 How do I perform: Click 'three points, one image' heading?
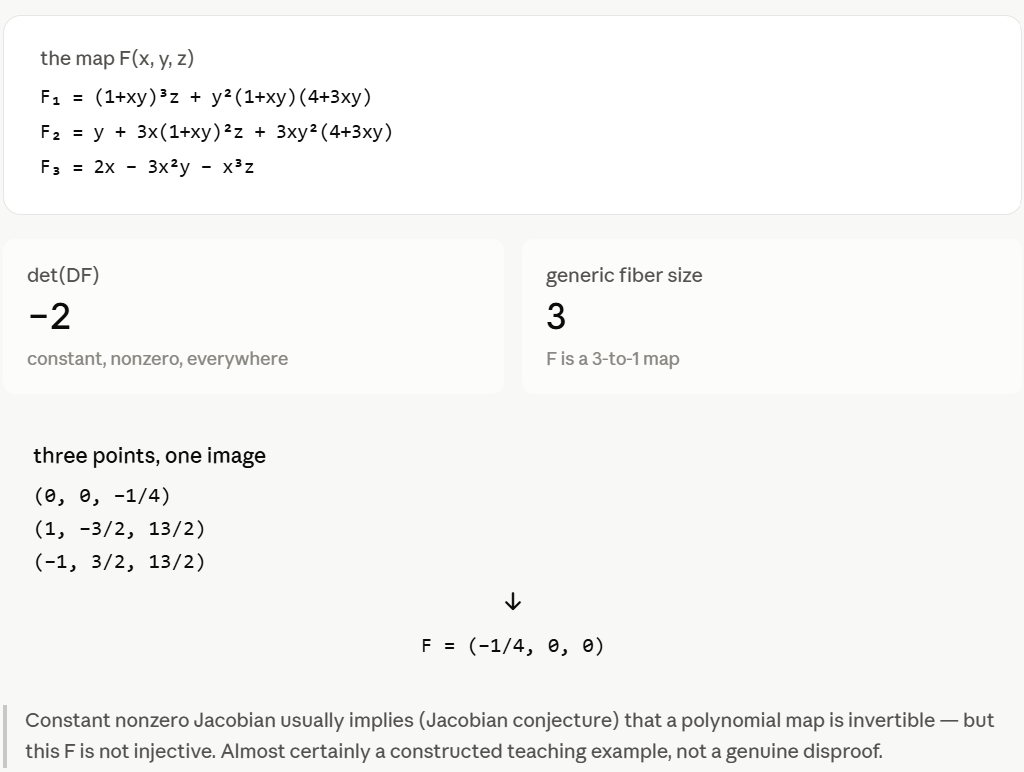point(150,455)
